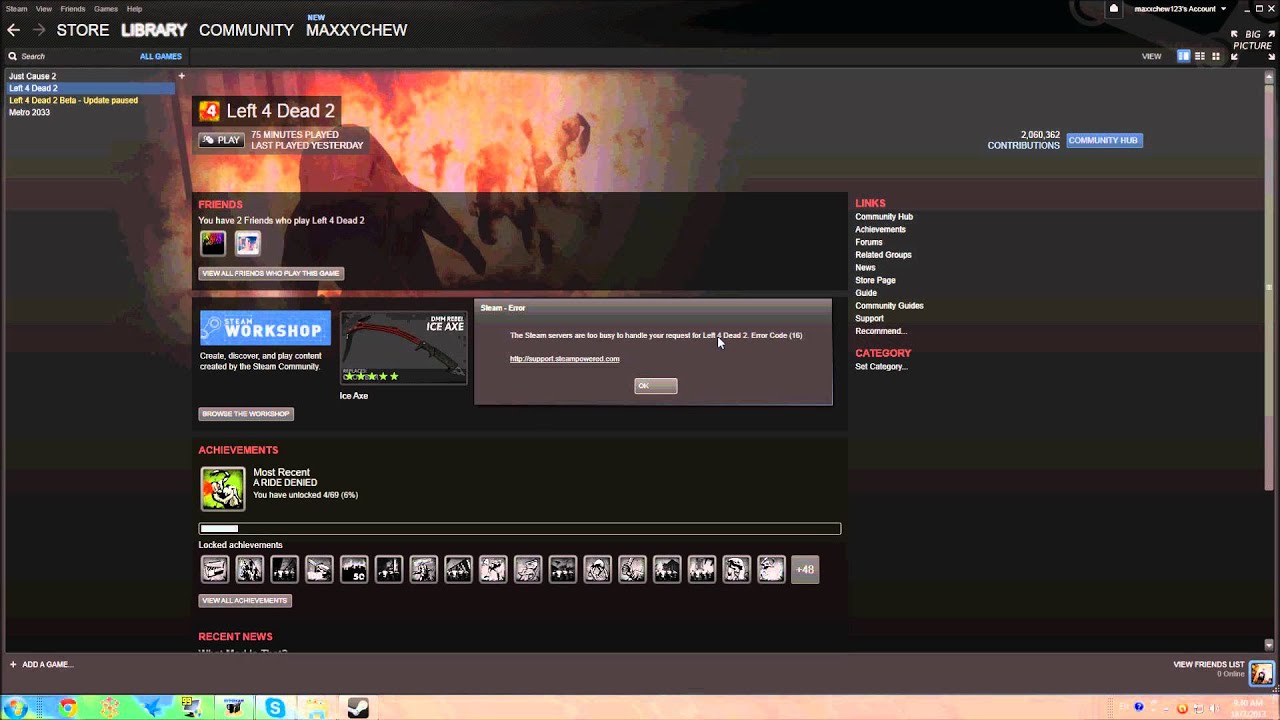1280x720 pixels.
Task: Click View All Achievements button
Action: click(x=245, y=601)
